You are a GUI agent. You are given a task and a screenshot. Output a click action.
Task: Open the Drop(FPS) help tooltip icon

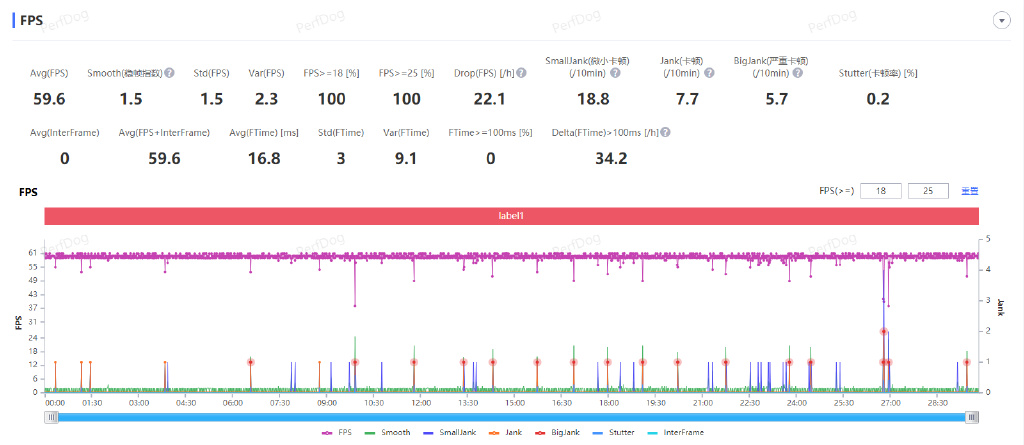click(521, 73)
